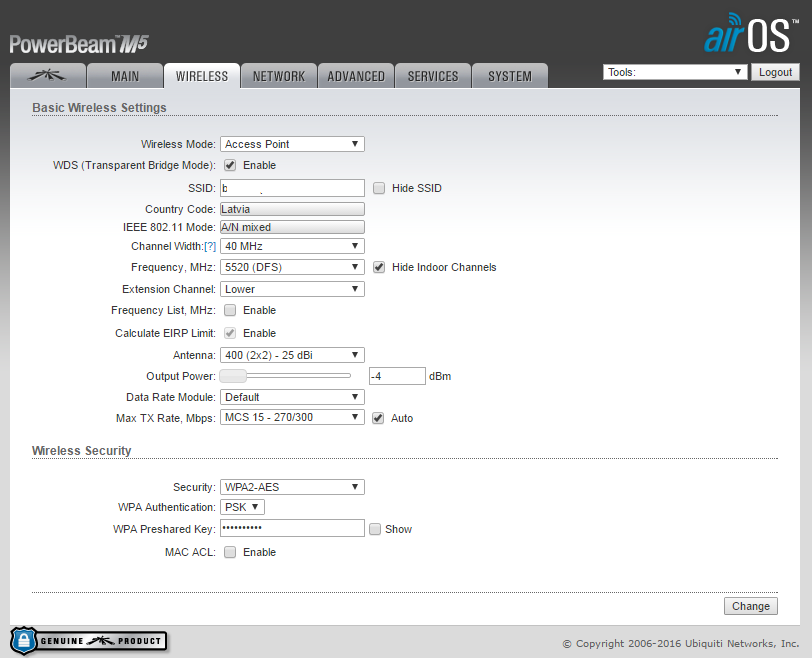Toggle WDS Transparent Bridge Mode checkbox
The height and width of the screenshot is (658, 812).
tap(230, 165)
